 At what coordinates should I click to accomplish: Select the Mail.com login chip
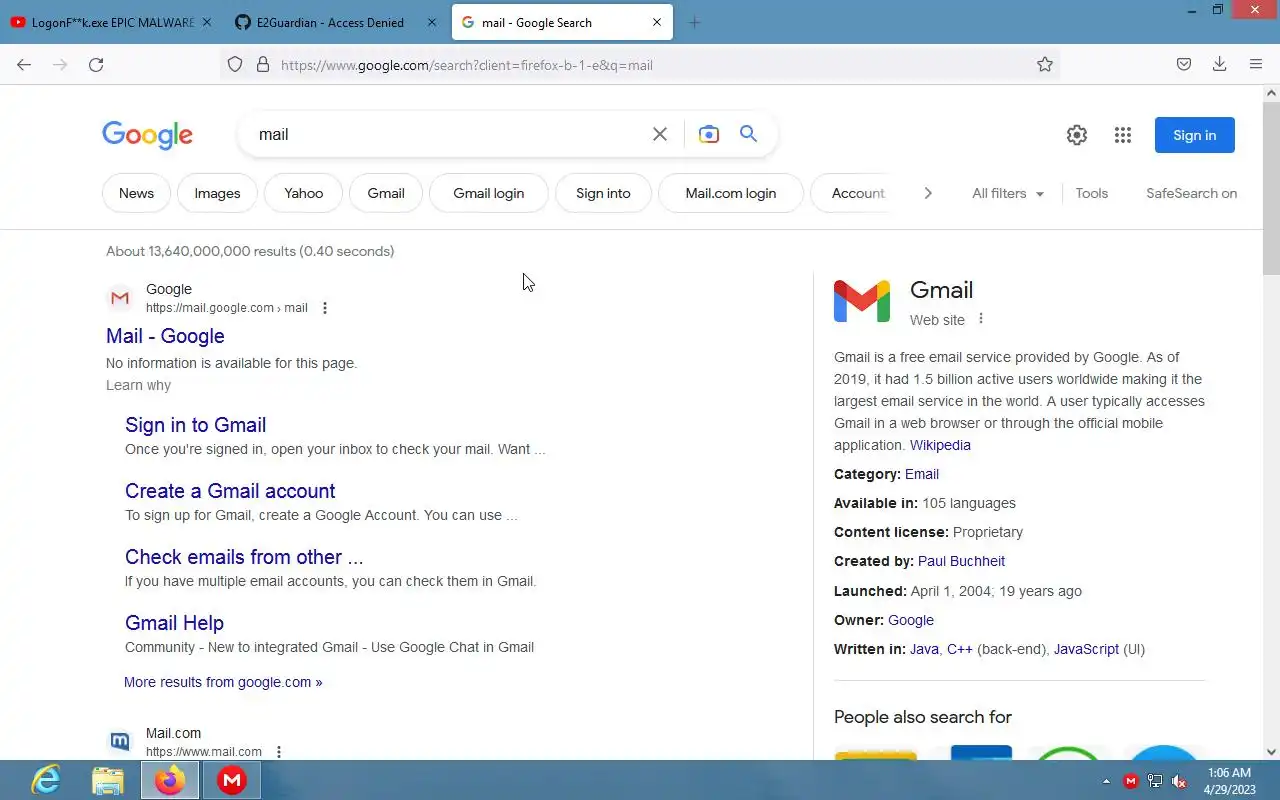tap(731, 193)
